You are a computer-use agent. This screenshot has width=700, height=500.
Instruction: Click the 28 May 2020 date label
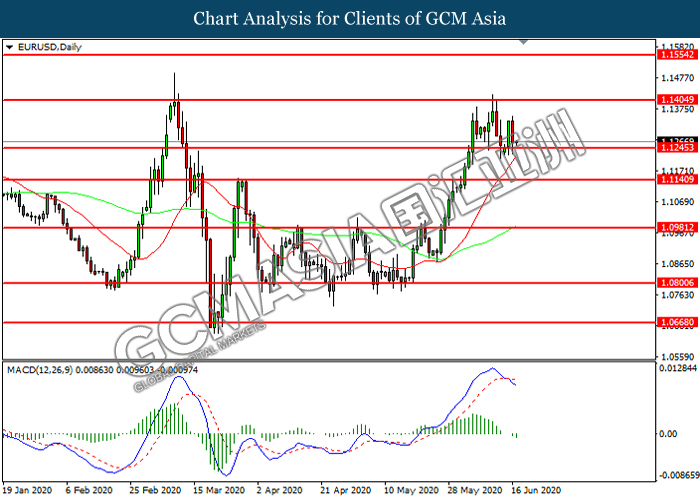[x=475, y=490]
